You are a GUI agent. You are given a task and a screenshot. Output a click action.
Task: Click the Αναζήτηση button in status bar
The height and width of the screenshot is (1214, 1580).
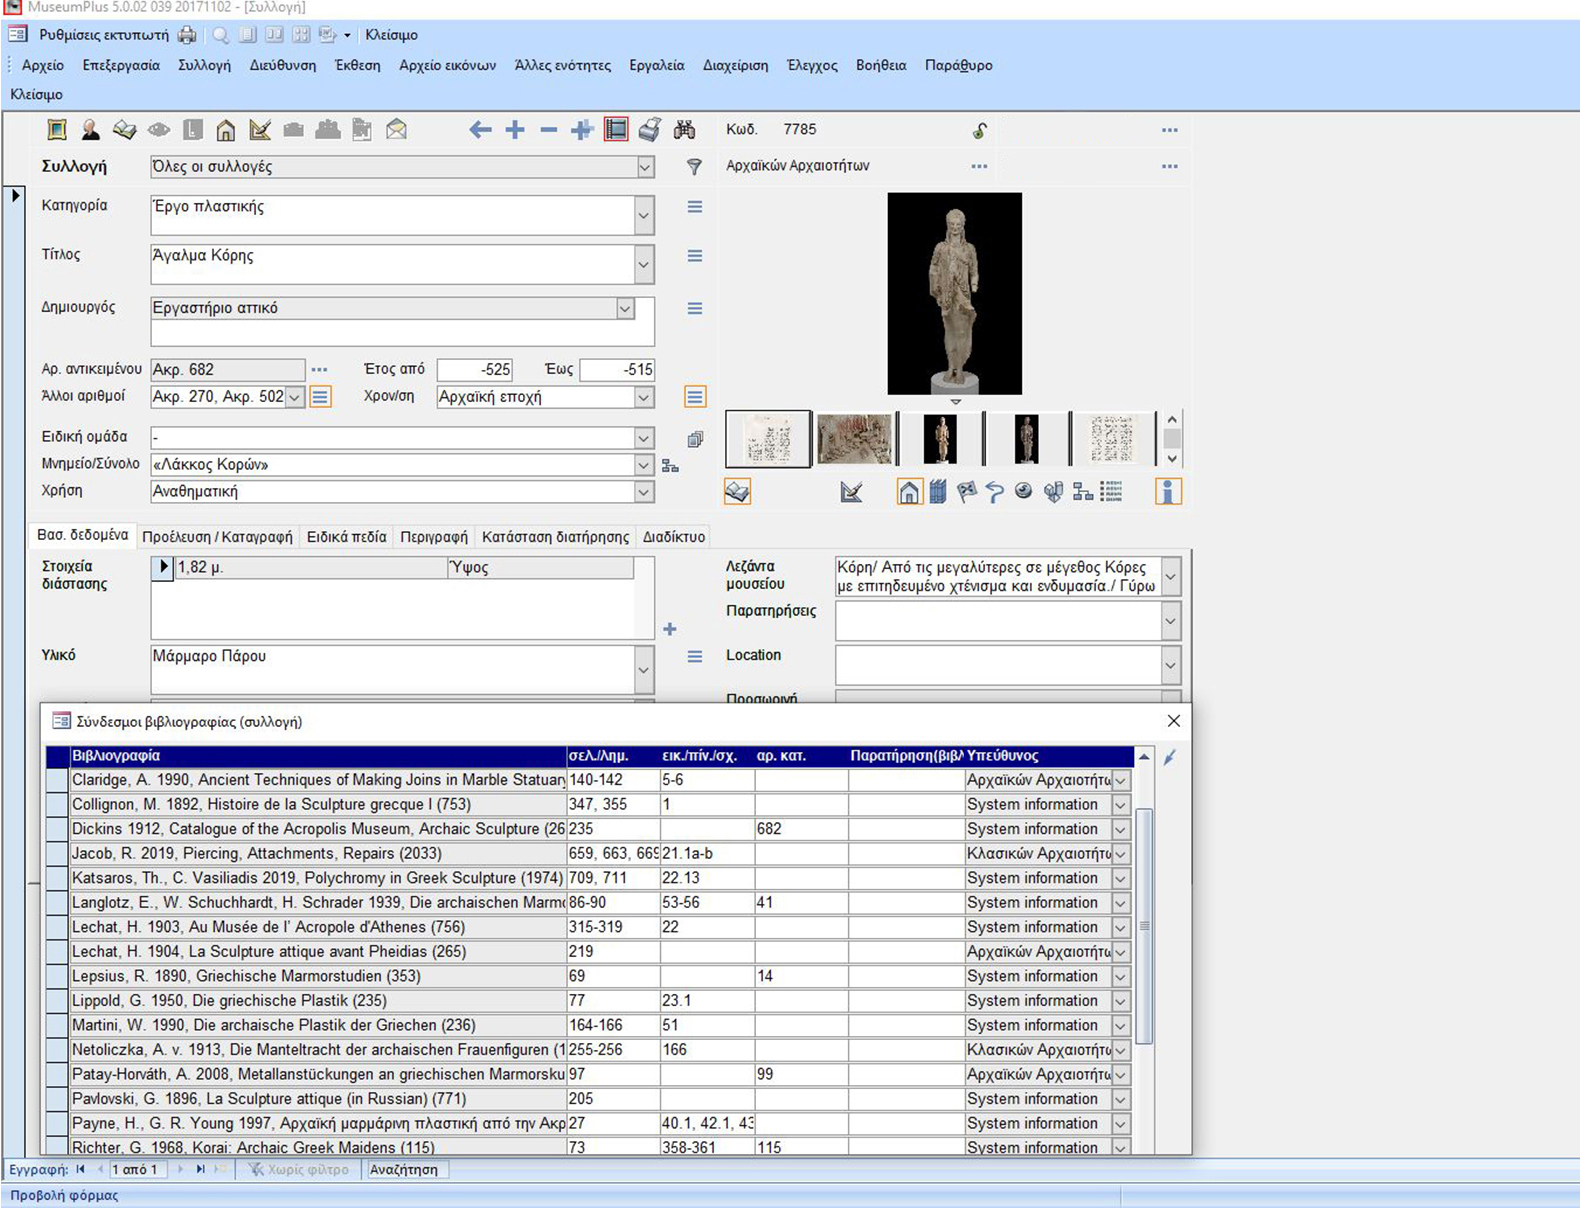404,1169
